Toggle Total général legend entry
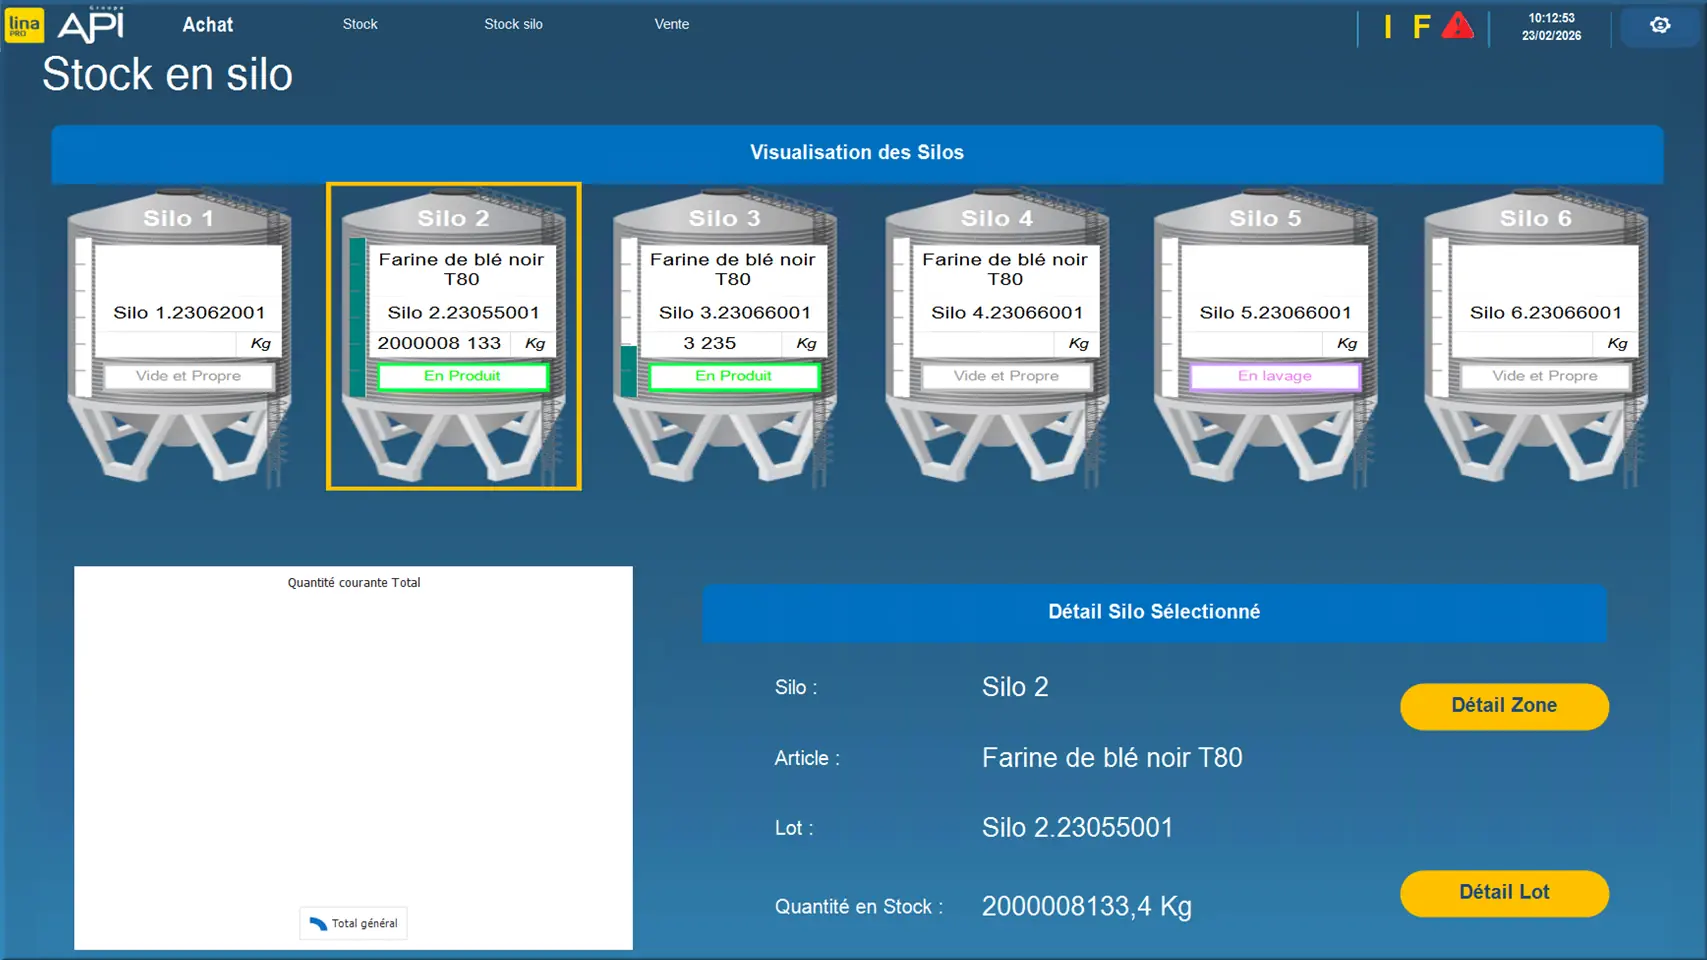 click(x=354, y=923)
